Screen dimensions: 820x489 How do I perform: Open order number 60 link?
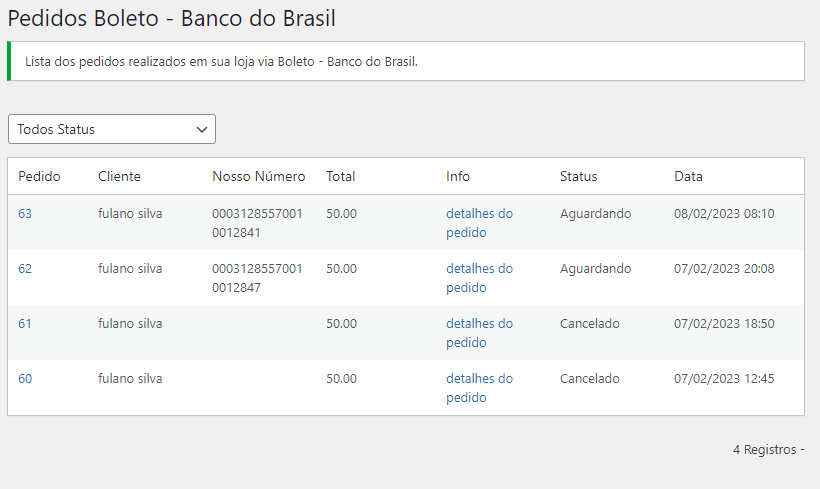(25, 378)
